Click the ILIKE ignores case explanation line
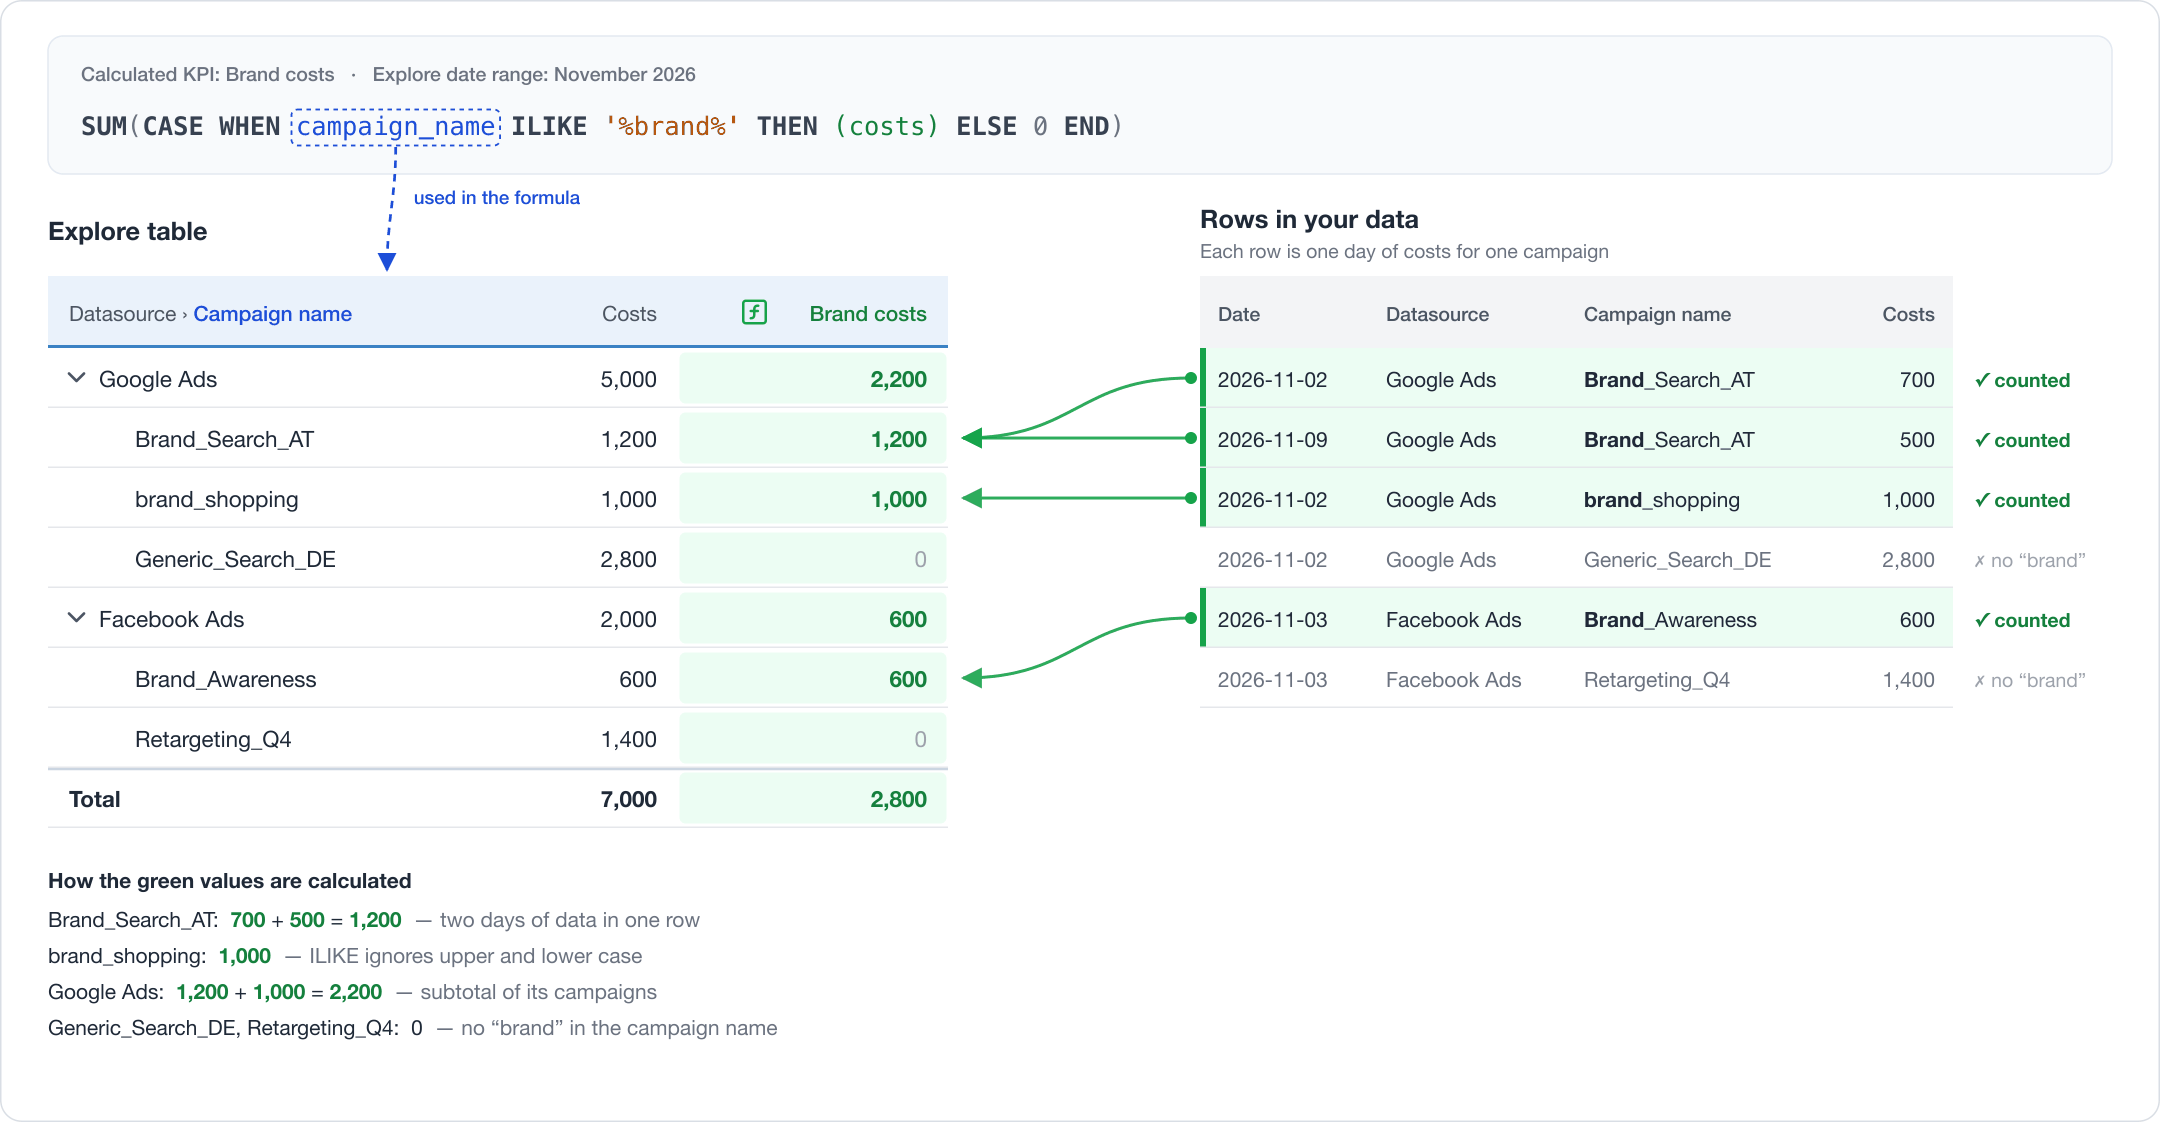Viewport: 2160px width, 1122px height. click(x=345, y=956)
